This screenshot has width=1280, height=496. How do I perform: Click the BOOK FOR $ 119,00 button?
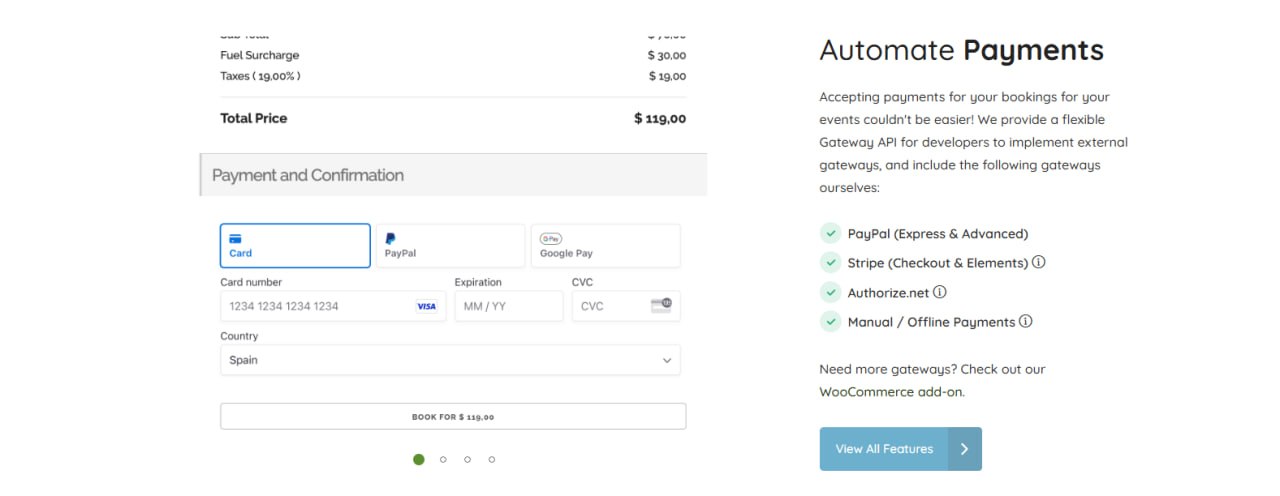[453, 416]
